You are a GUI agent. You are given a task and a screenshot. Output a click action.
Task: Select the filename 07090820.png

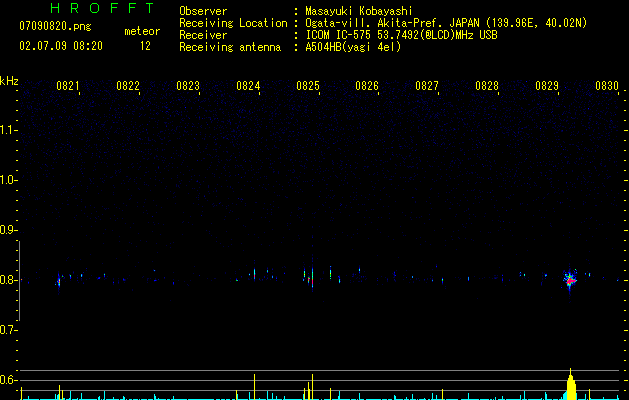point(55,27)
